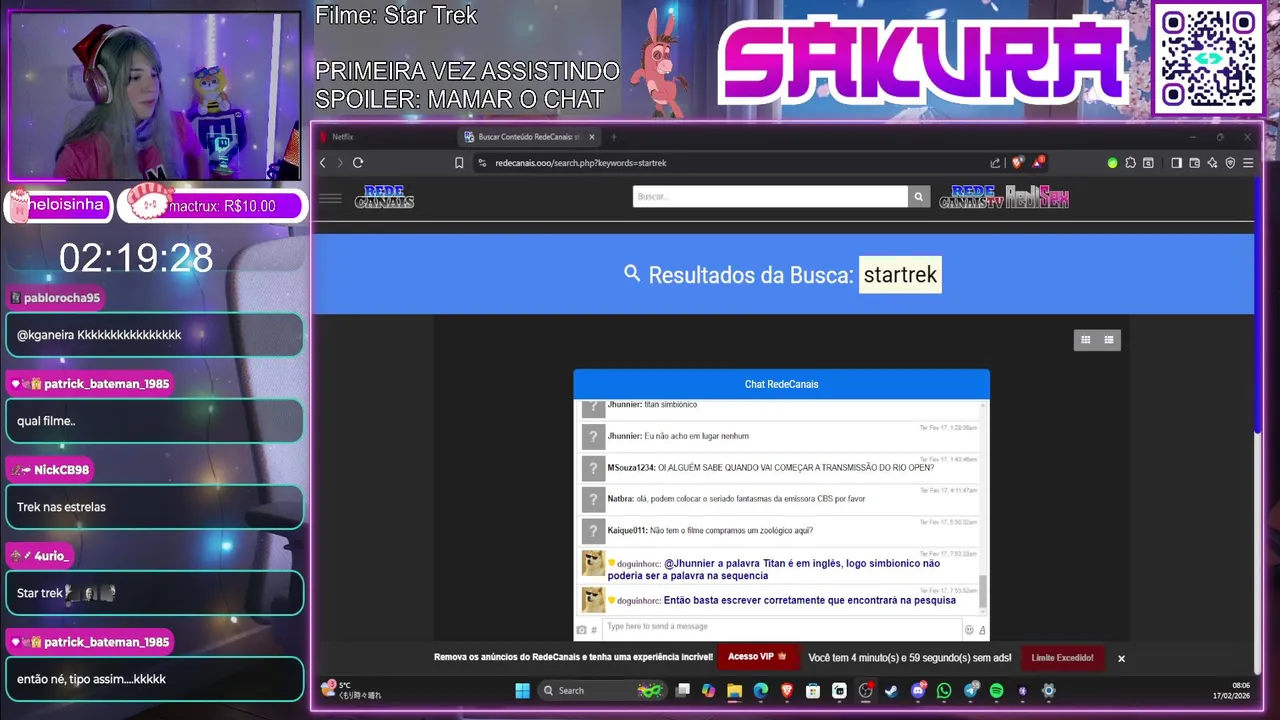Launch Microsoft Edge from the taskbar
Image resolution: width=1280 pixels, height=720 pixels.
coord(761,691)
